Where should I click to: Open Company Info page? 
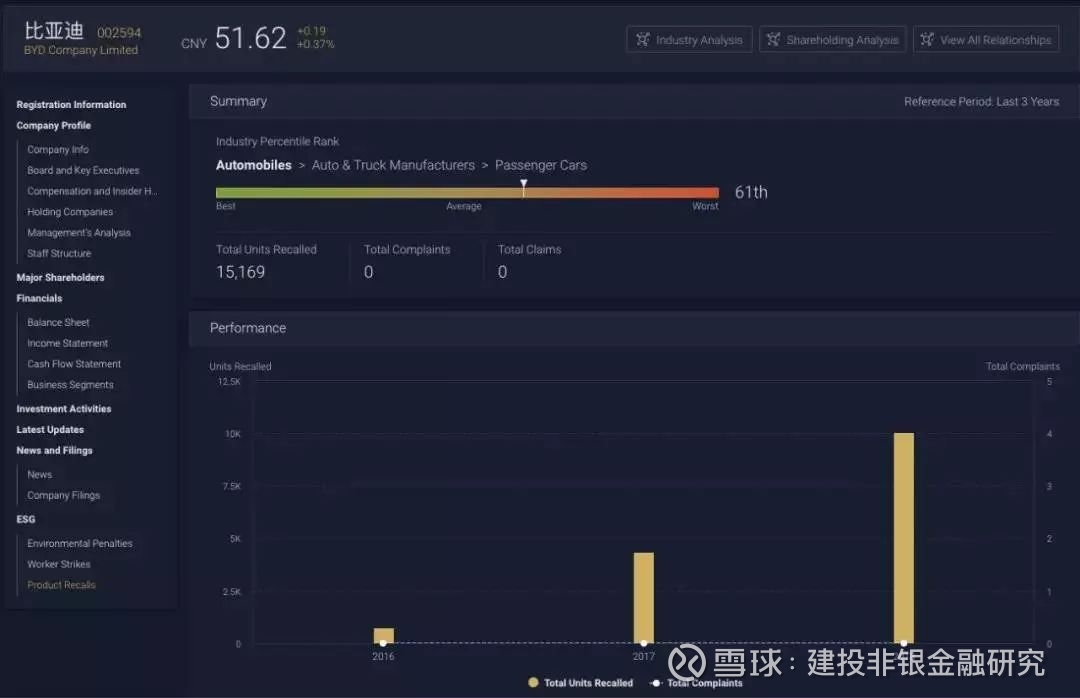coord(58,150)
